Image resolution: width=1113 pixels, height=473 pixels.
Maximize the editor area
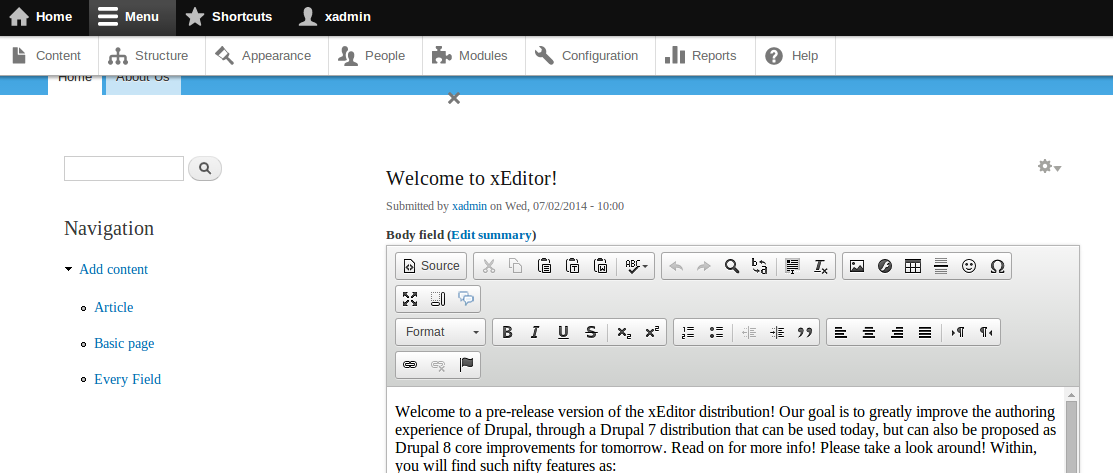(x=410, y=298)
